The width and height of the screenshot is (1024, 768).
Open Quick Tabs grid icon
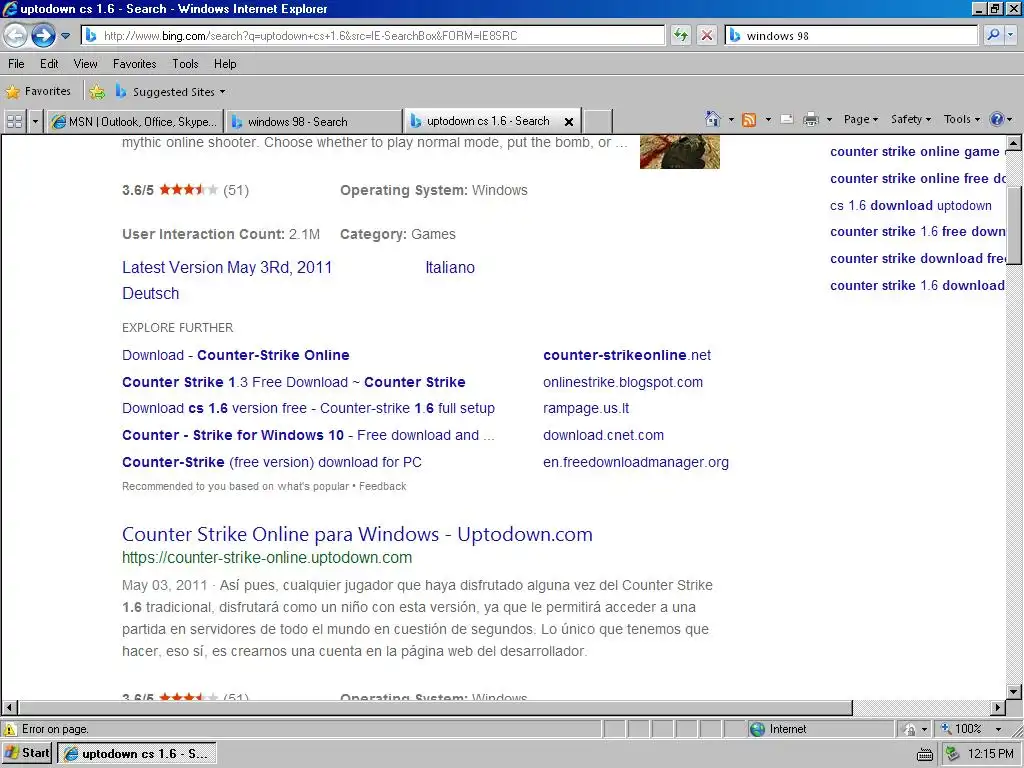[14, 121]
